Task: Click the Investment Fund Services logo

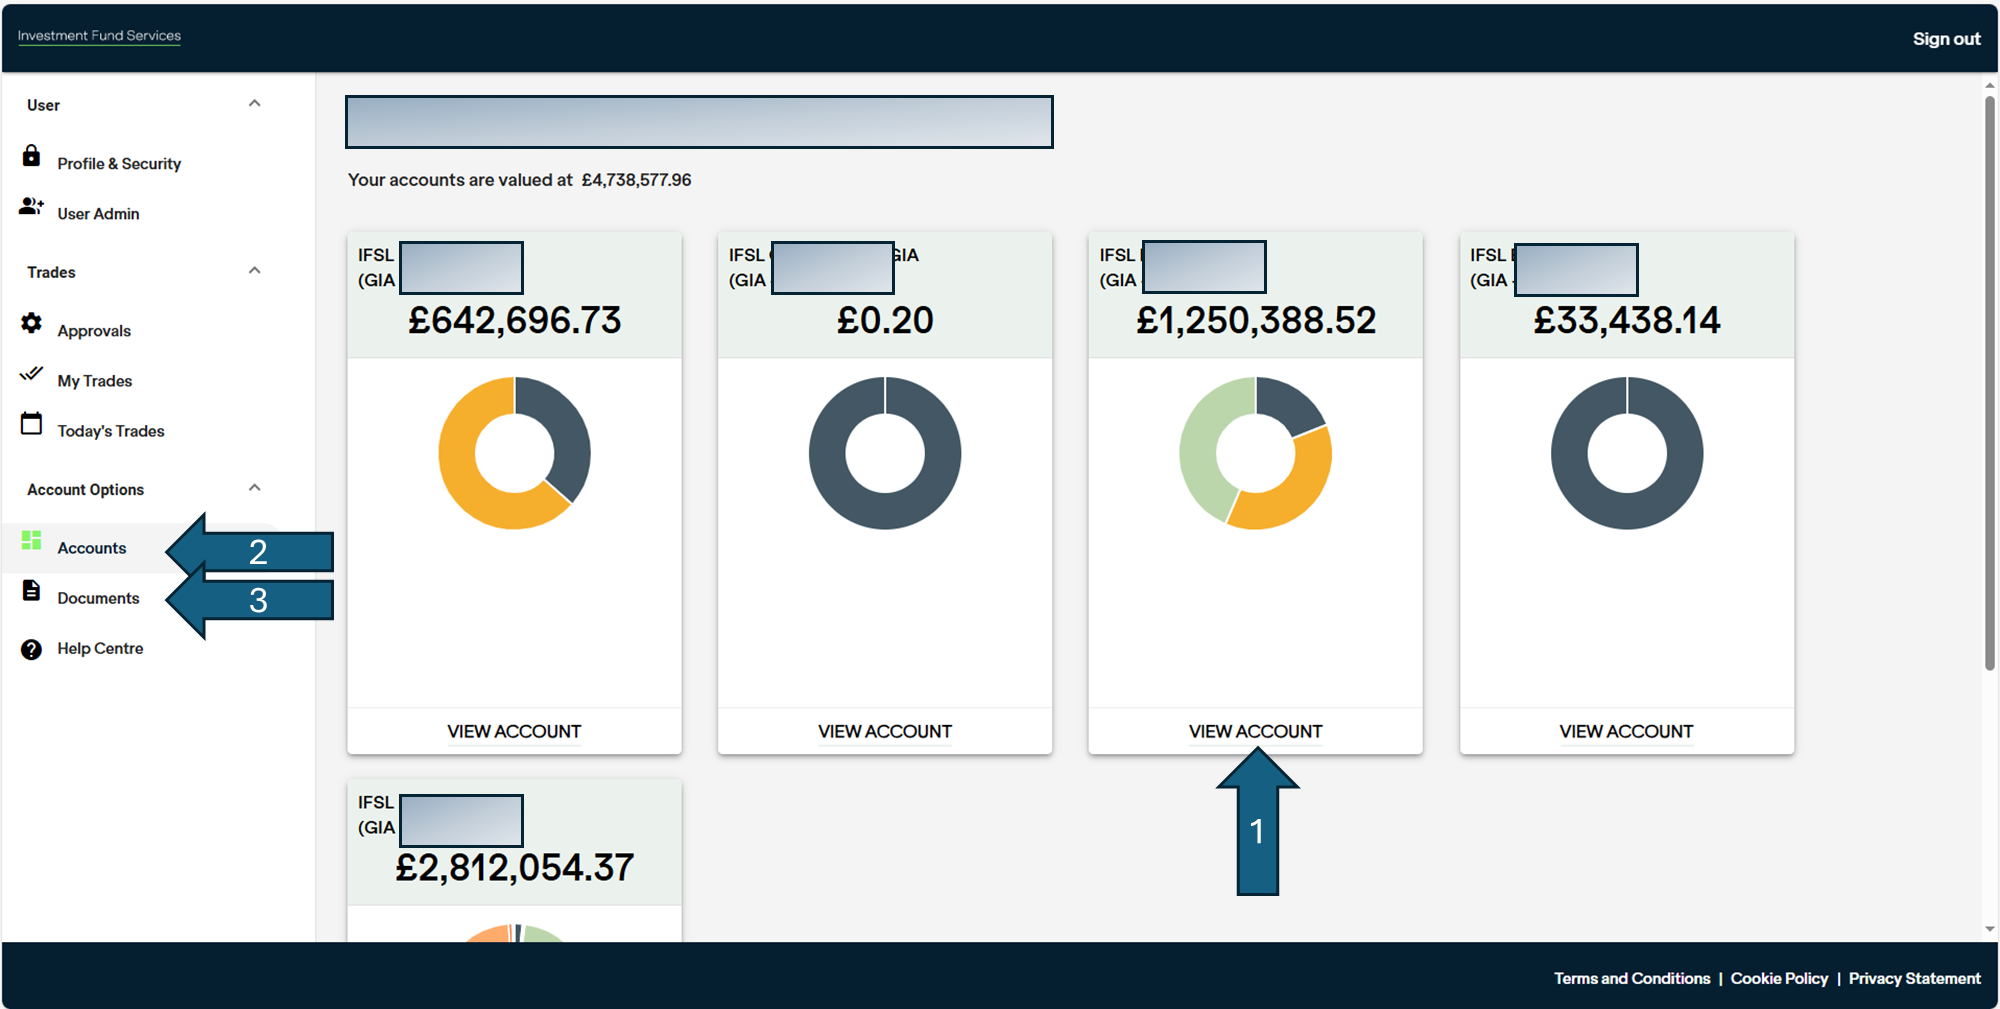Action: tap(99, 36)
